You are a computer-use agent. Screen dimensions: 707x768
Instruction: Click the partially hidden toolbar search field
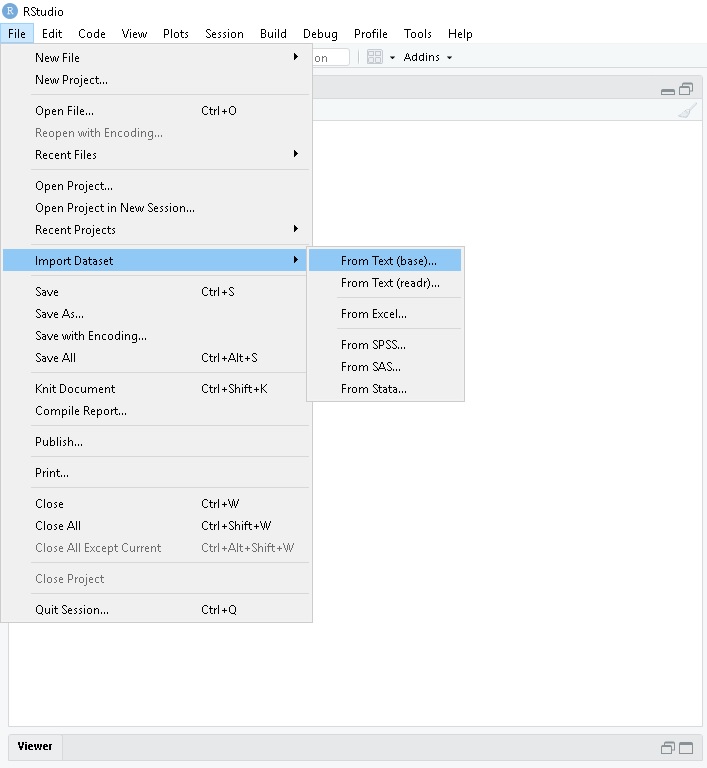click(x=331, y=57)
